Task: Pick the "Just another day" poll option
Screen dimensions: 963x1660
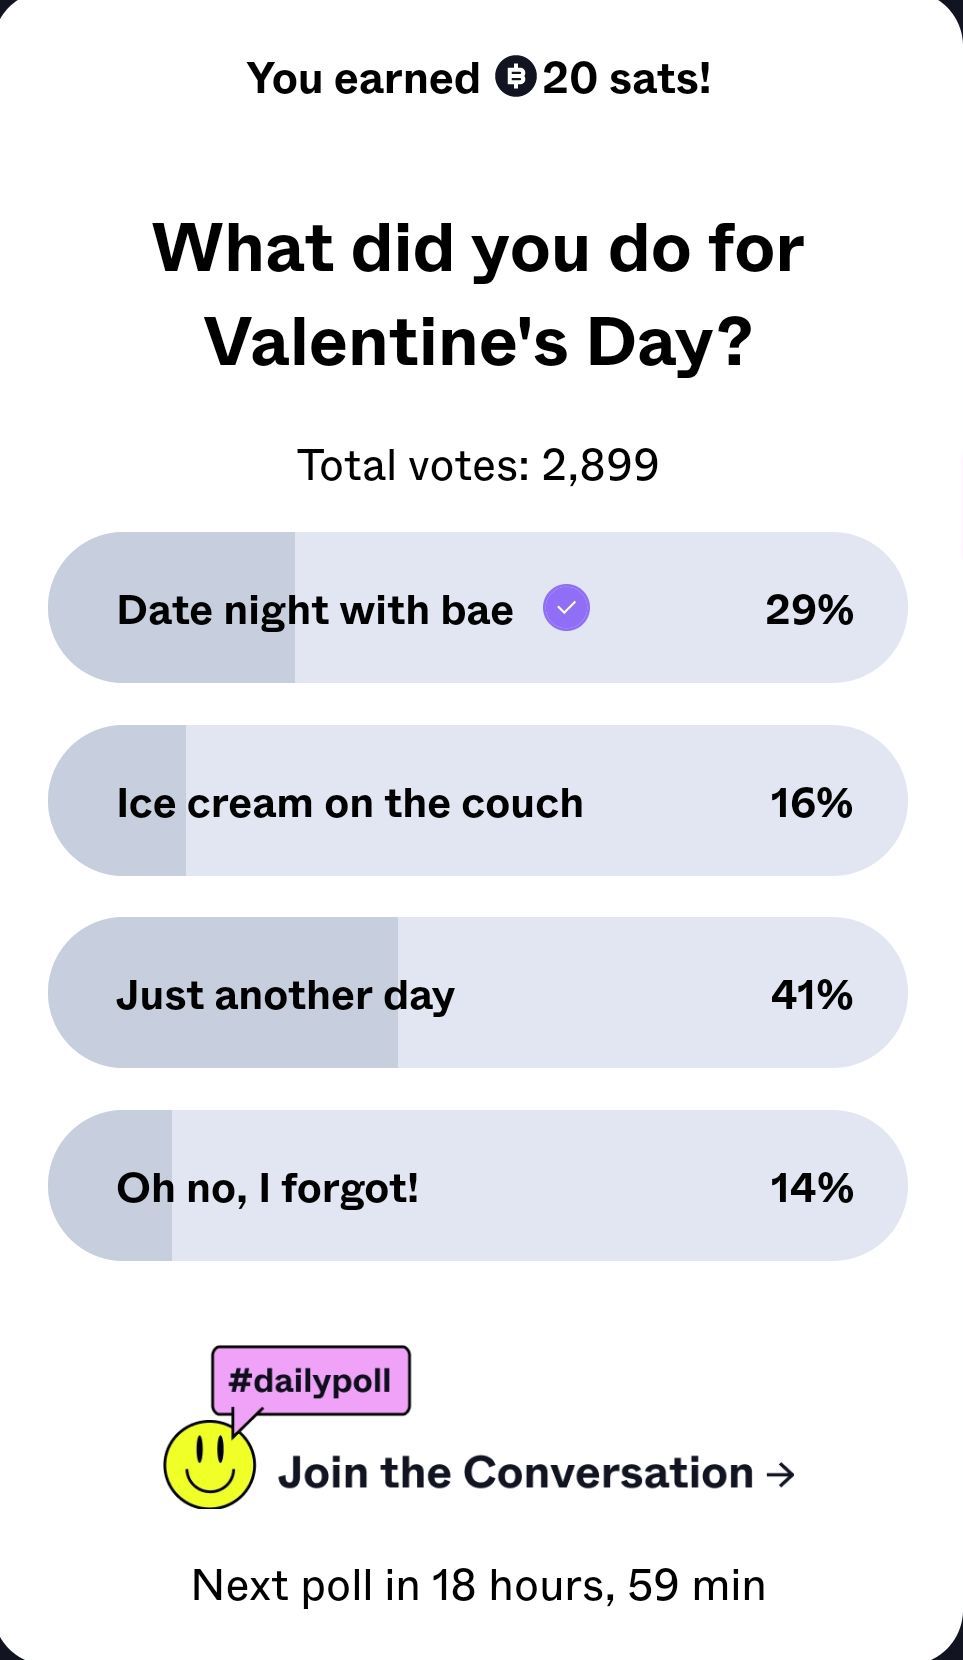Action: [286, 995]
